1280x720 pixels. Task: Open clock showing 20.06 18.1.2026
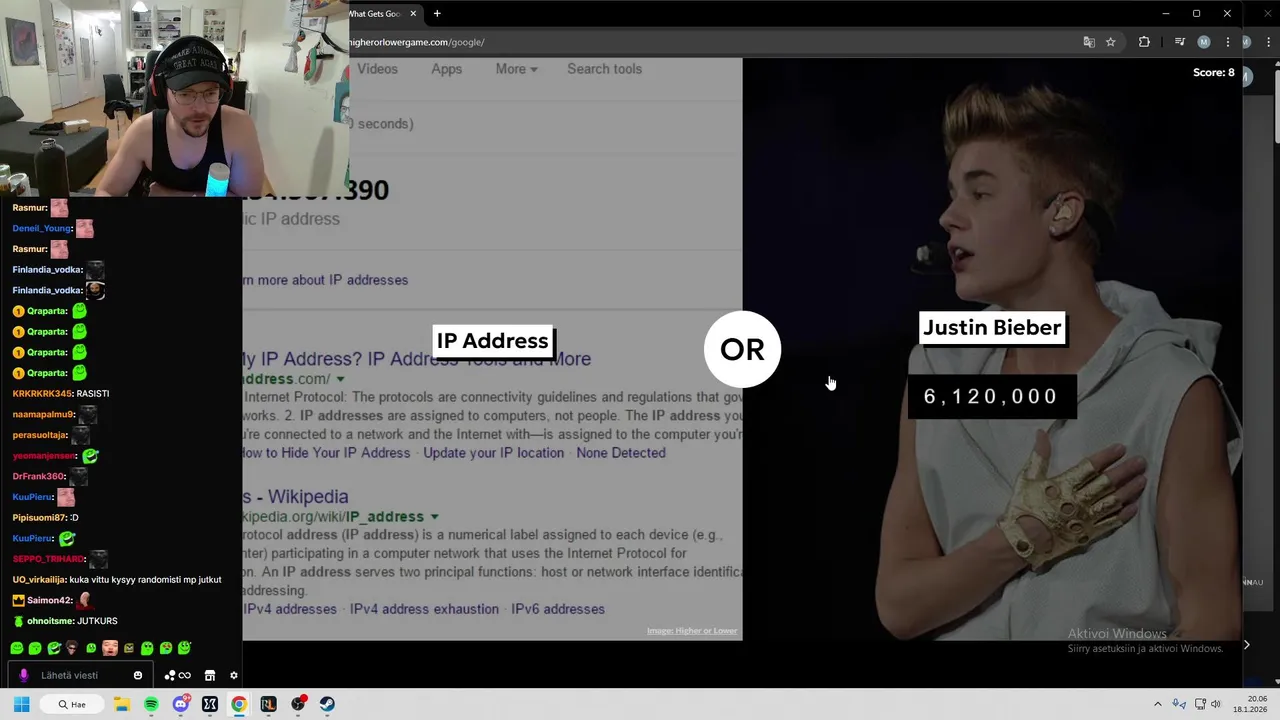[x=1251, y=704]
